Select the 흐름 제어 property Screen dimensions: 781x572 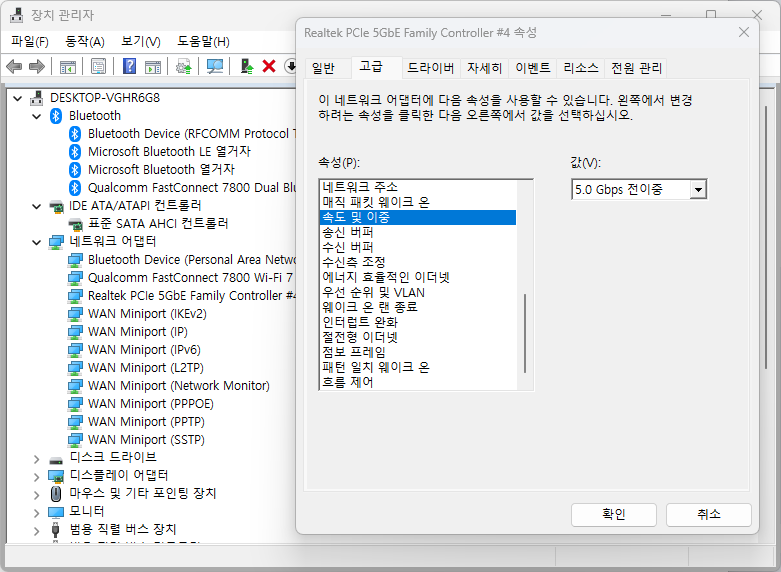point(417,382)
